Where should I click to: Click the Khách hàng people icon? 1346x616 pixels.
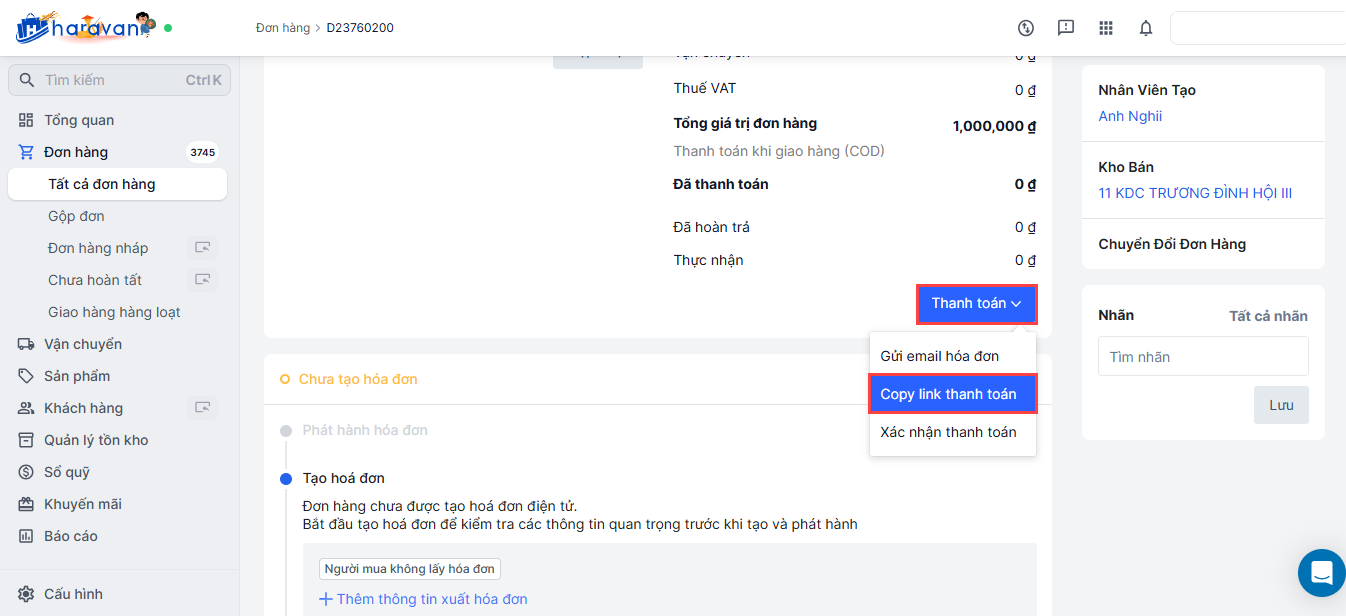pyautogui.click(x=26, y=408)
